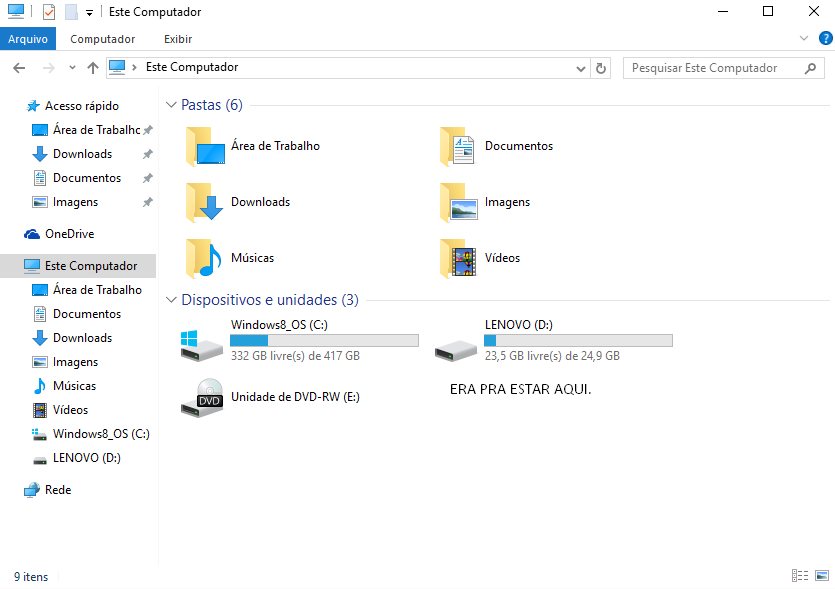Unpin Área de Trabalho pin icon in Acesso rápido
Viewport: 835px width, 589px height.
tap(148, 129)
